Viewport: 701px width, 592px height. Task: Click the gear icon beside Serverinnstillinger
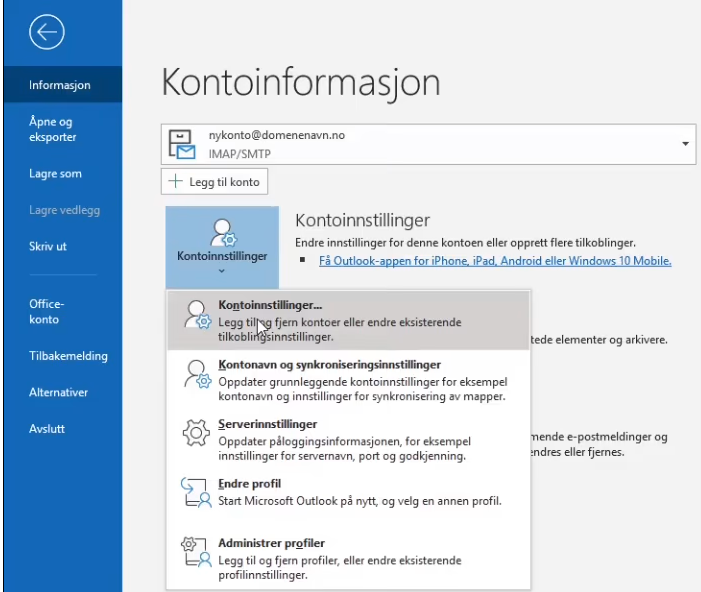click(196, 432)
